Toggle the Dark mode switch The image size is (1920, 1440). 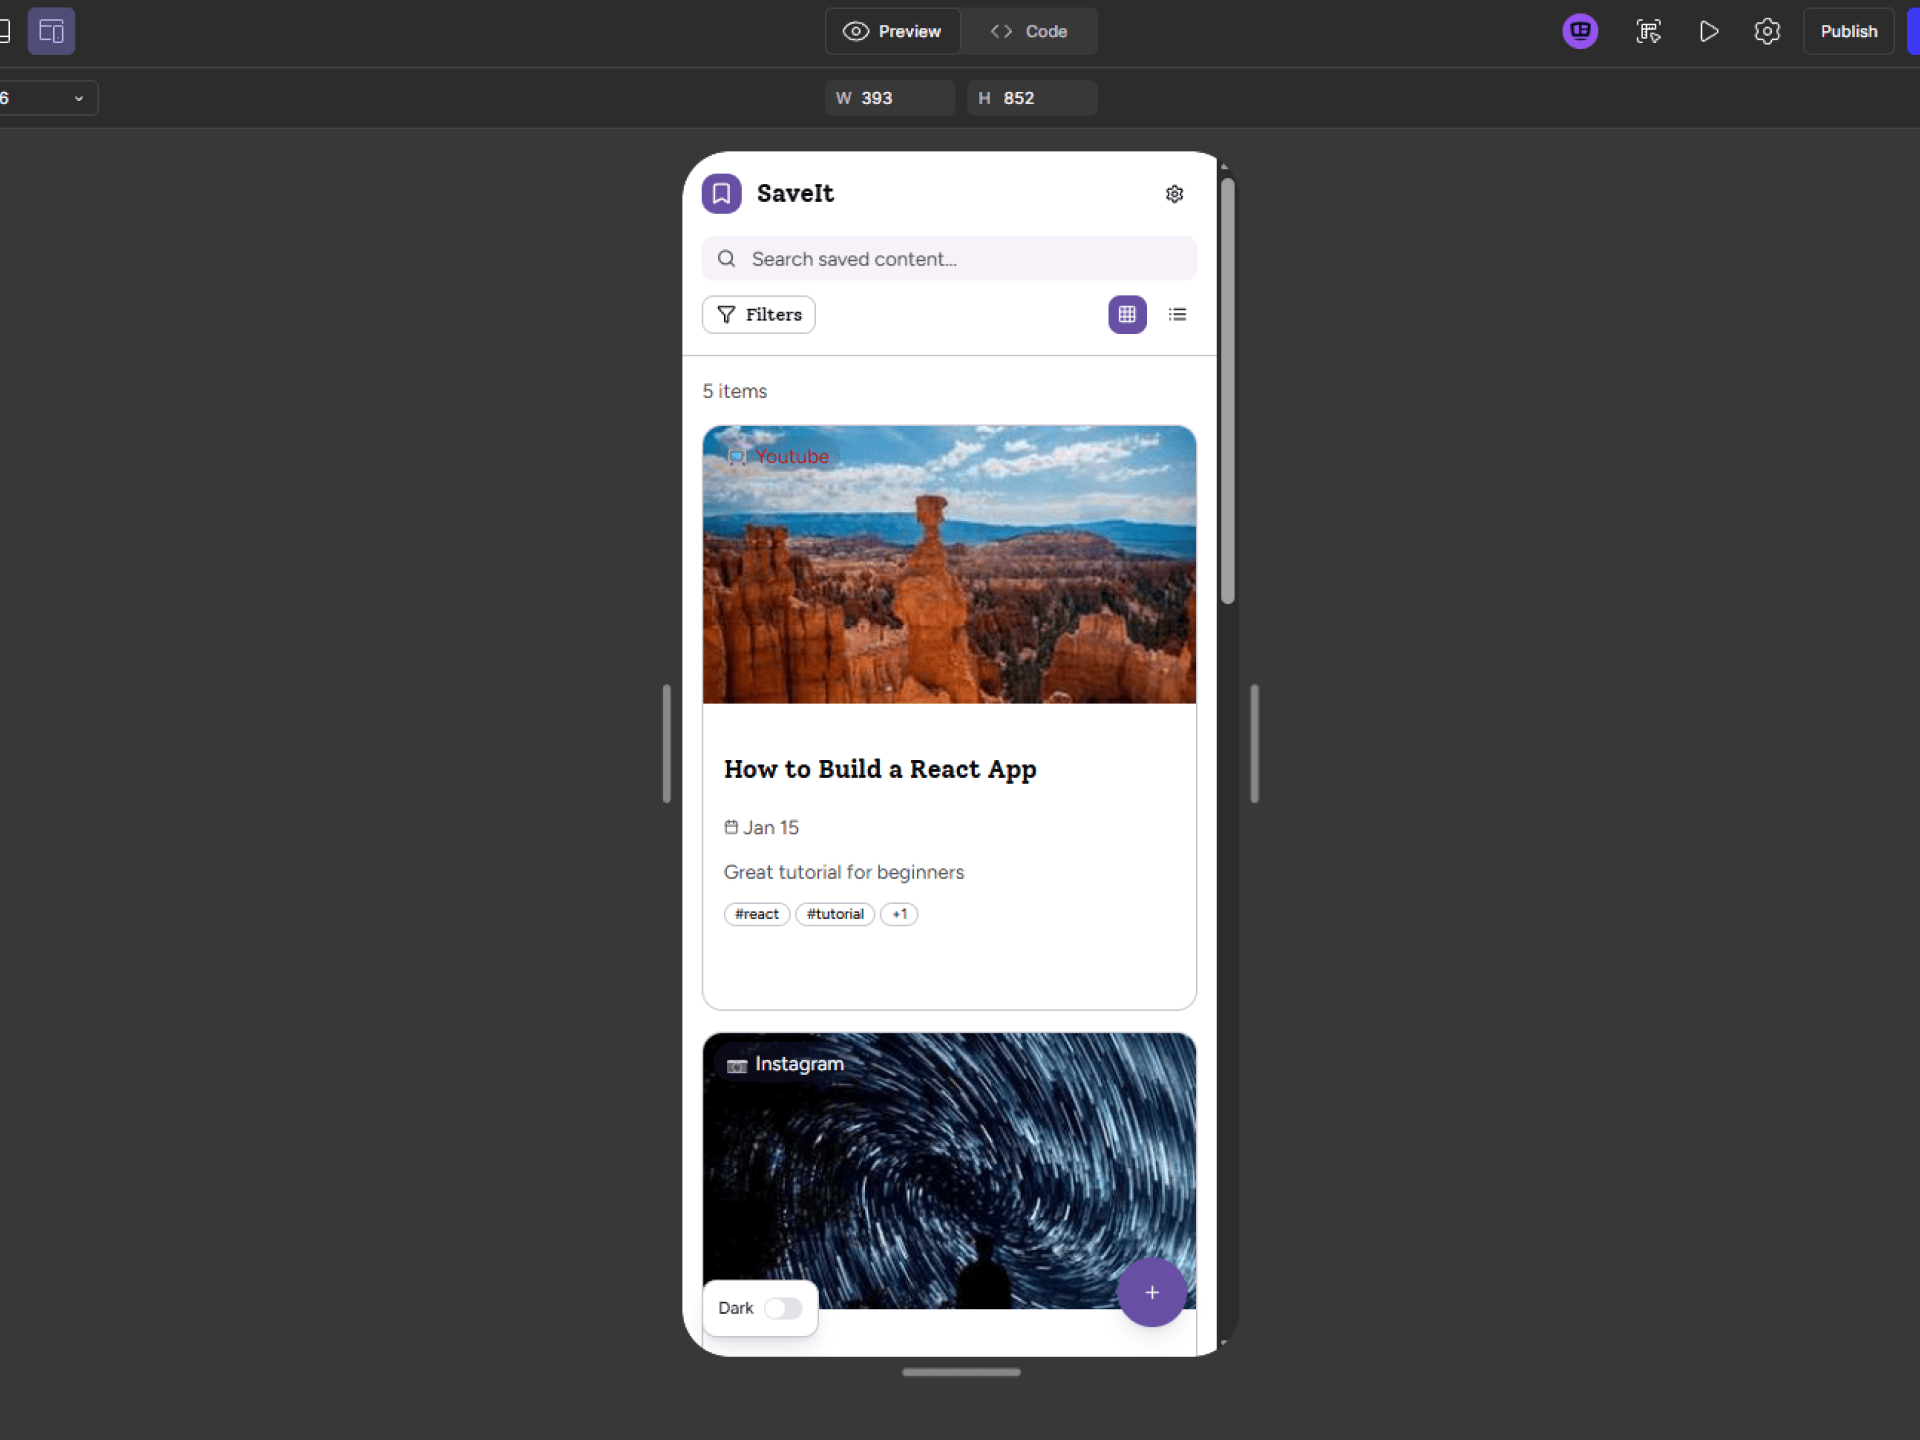[783, 1308]
